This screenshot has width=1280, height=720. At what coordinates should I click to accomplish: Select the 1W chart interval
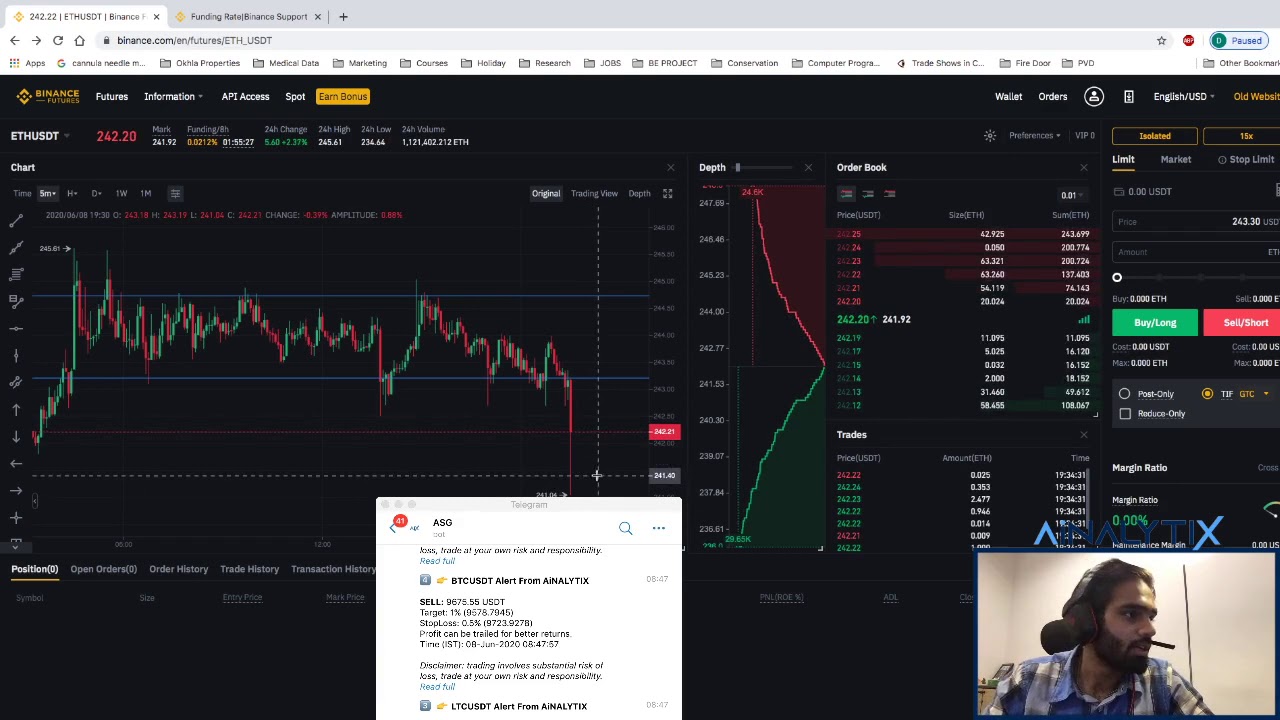point(121,193)
